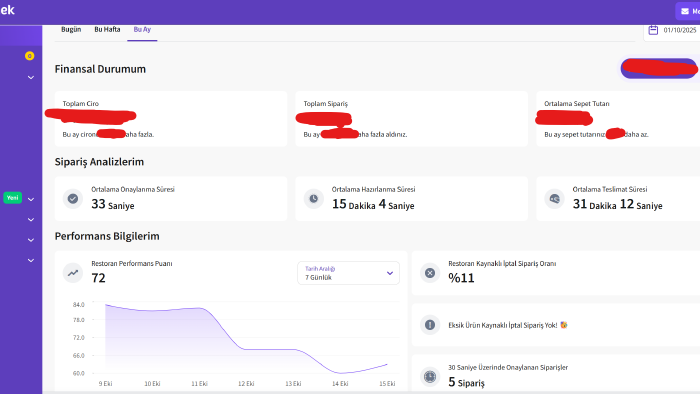The width and height of the screenshot is (700, 394).
Task: Click the Sipariş Analizlerim heading
Action: tap(99, 162)
